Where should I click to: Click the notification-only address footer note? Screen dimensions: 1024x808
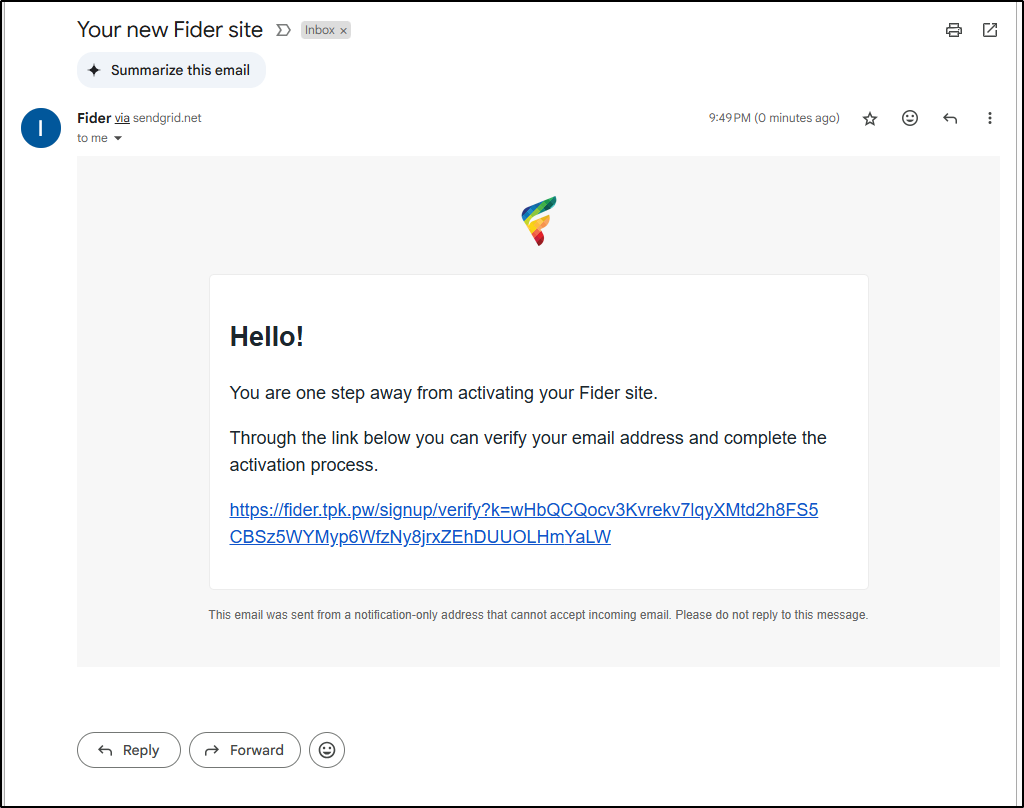pos(538,615)
